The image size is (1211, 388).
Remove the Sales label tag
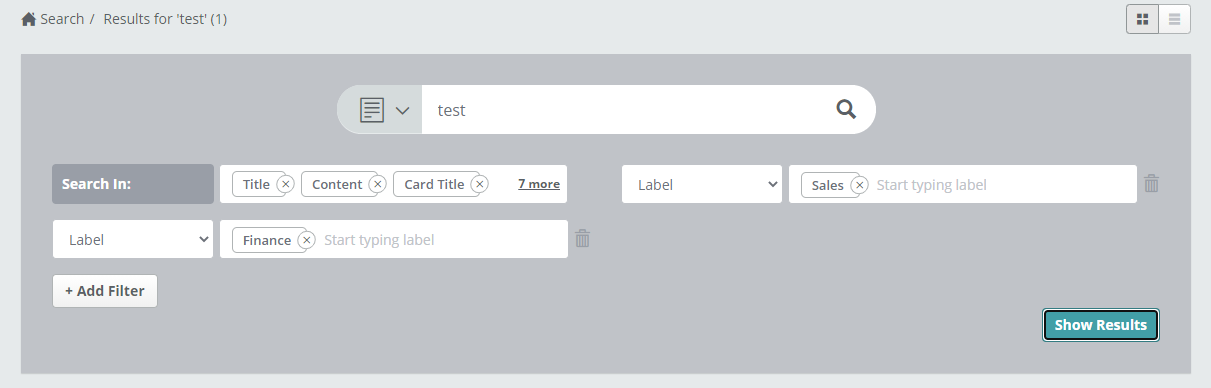(859, 185)
